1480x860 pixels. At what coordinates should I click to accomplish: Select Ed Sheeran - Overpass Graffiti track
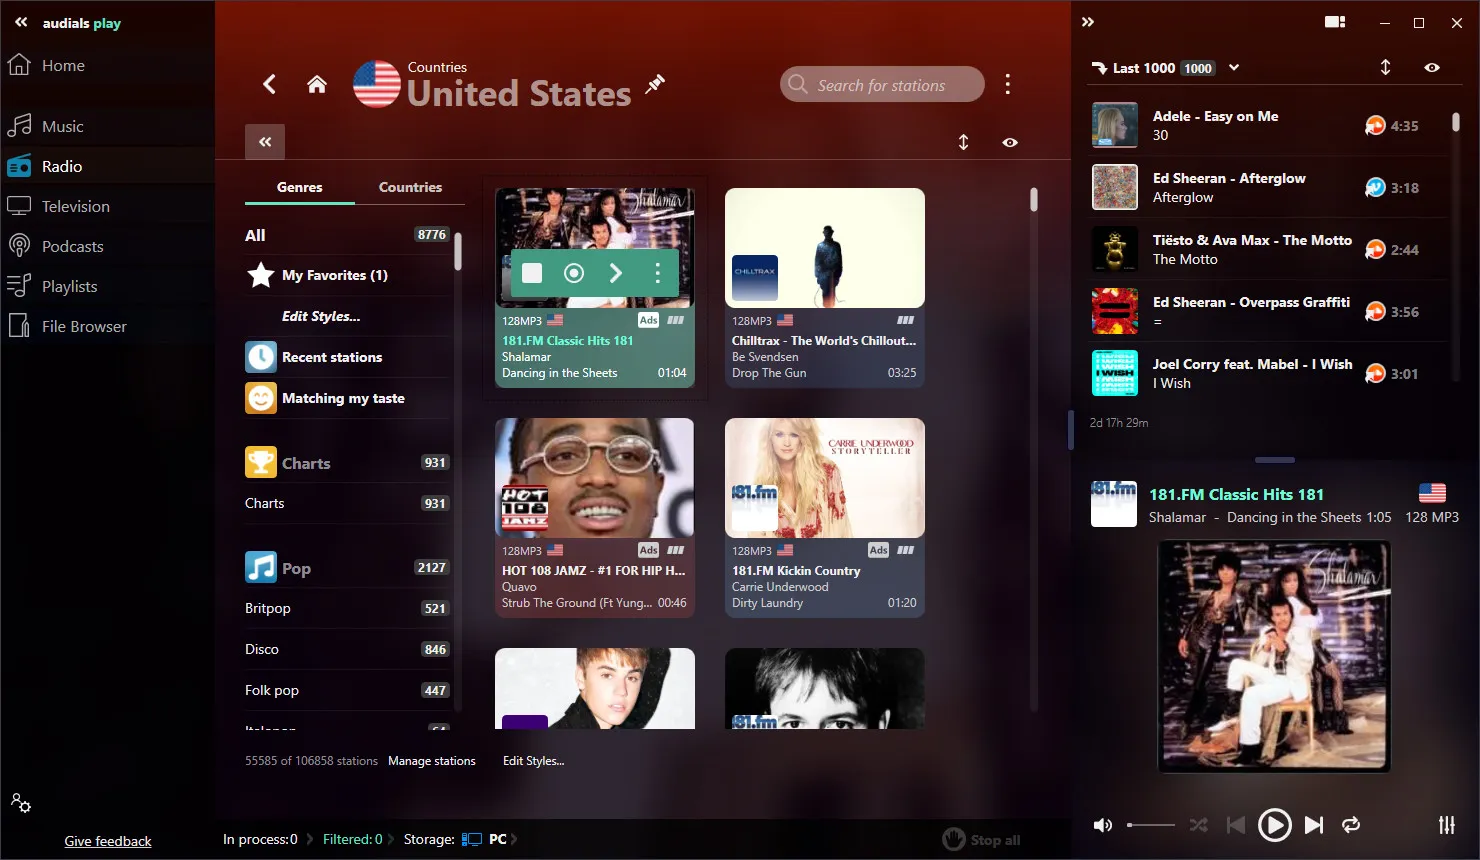point(1268,311)
